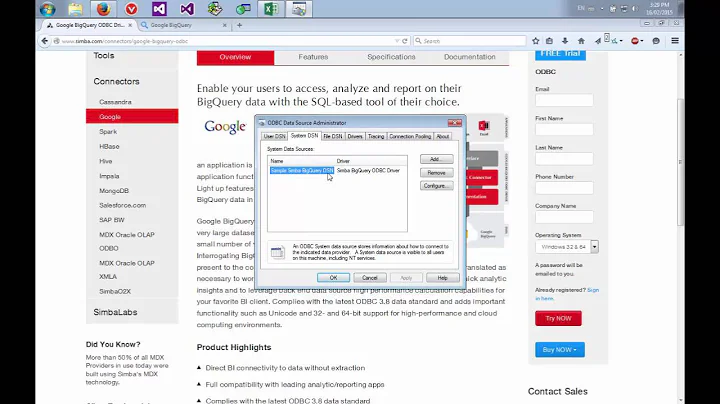Click the Firefox search box
Image resolution: width=720 pixels, height=404 pixels.
click(x=470, y=41)
